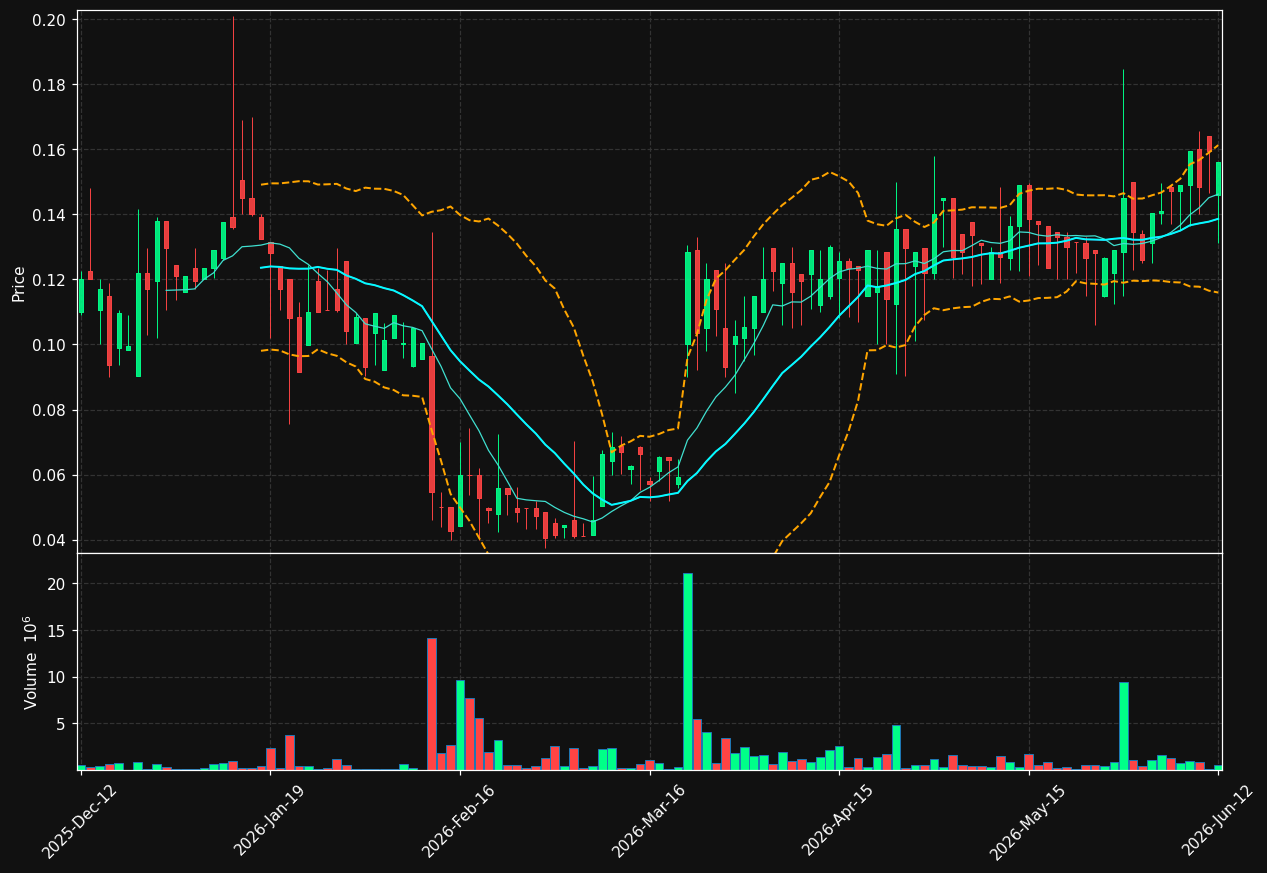Click the 2025-Dec-12 date label
The width and height of the screenshot is (1267, 873).
coord(79,820)
